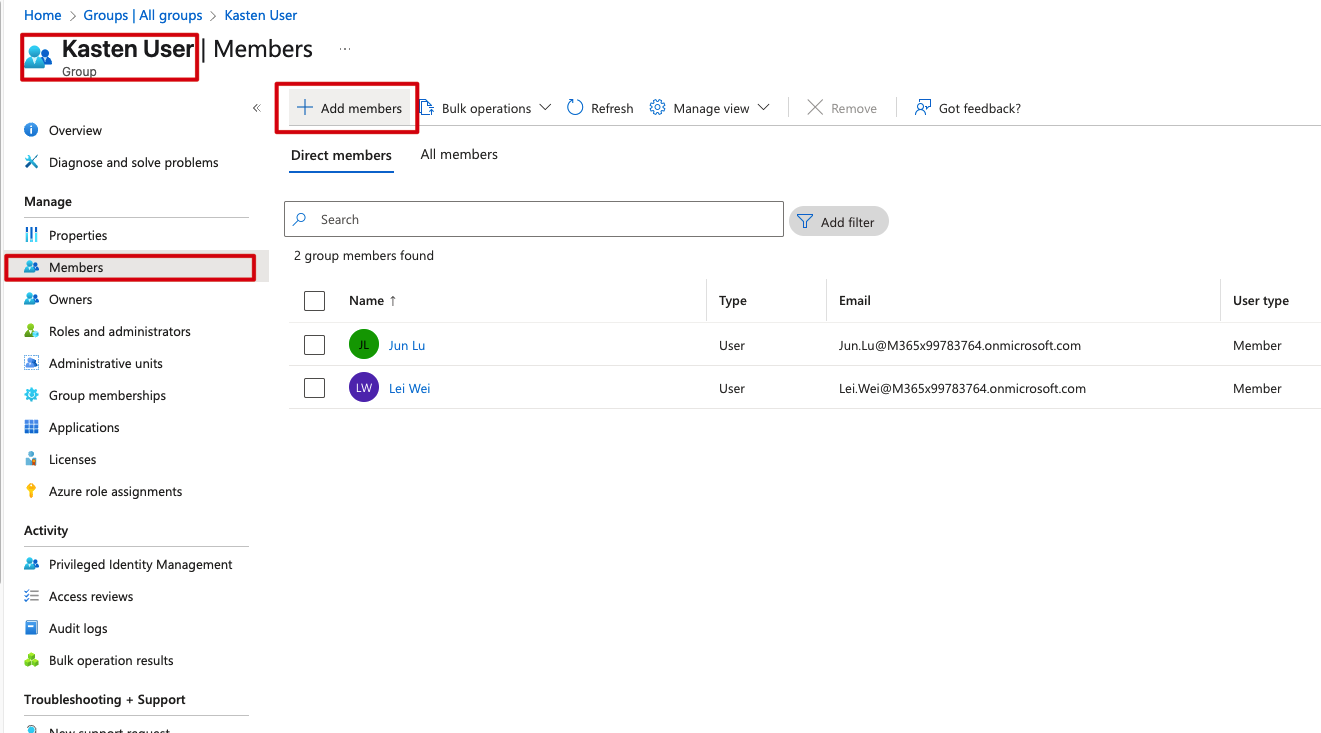
Task: Click the Audit logs book icon
Action: coord(31,628)
